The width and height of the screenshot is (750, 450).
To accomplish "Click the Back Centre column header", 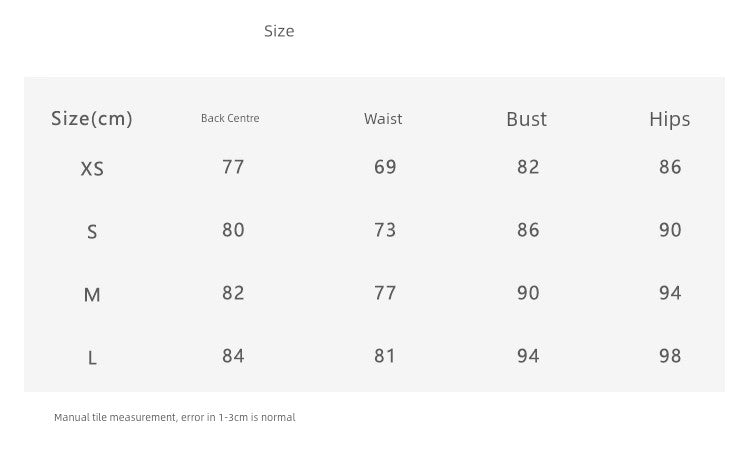I will click(x=230, y=118).
